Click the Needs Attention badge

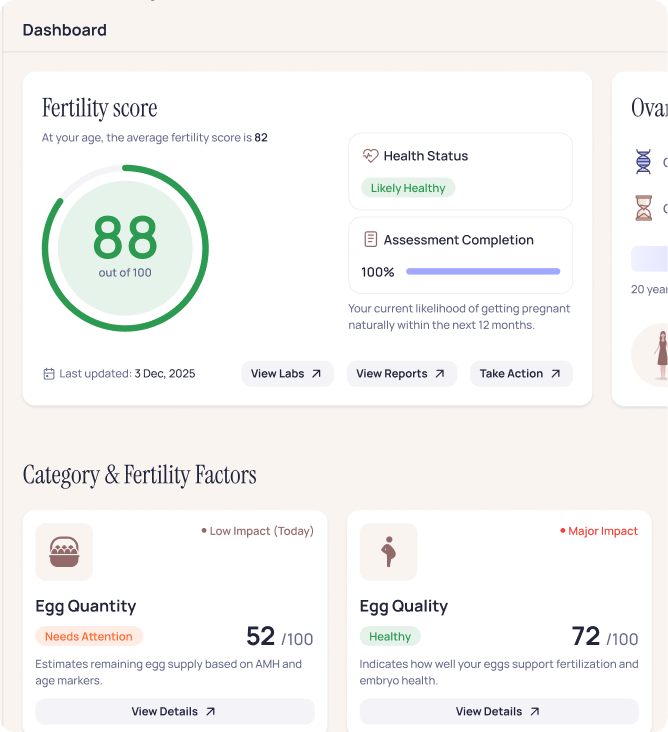89,636
